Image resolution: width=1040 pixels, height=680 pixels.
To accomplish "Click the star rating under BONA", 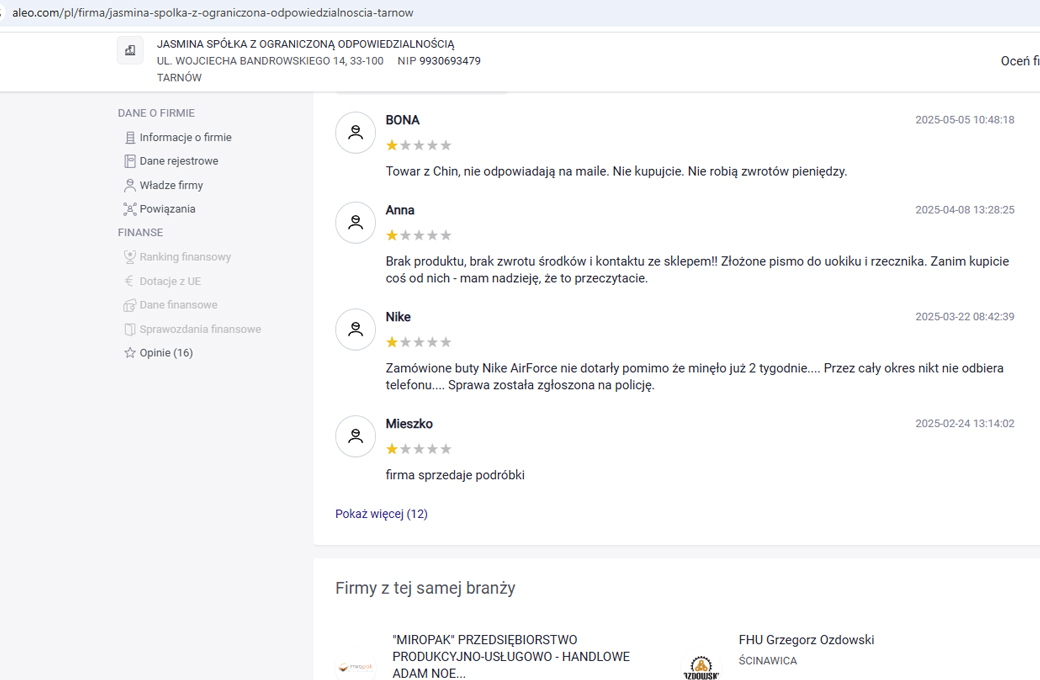I will point(419,145).
